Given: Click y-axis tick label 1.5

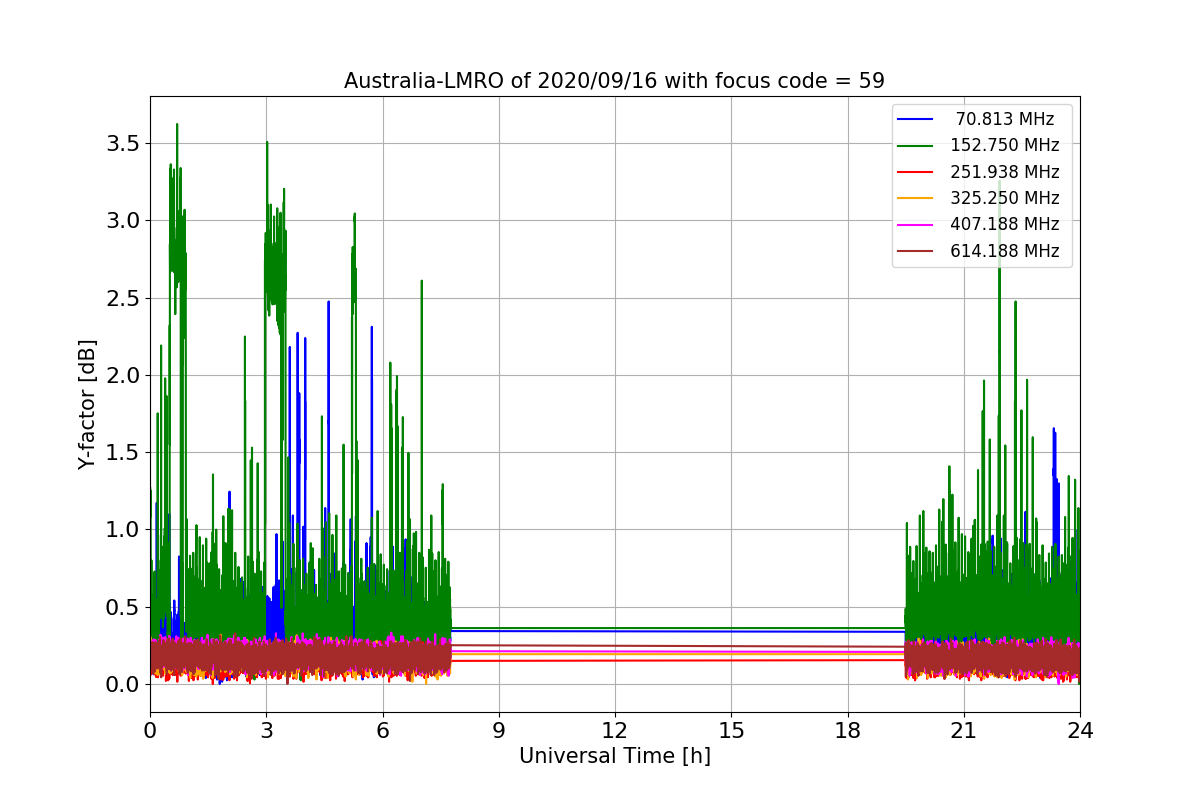Looking at the screenshot, I should [x=121, y=453].
